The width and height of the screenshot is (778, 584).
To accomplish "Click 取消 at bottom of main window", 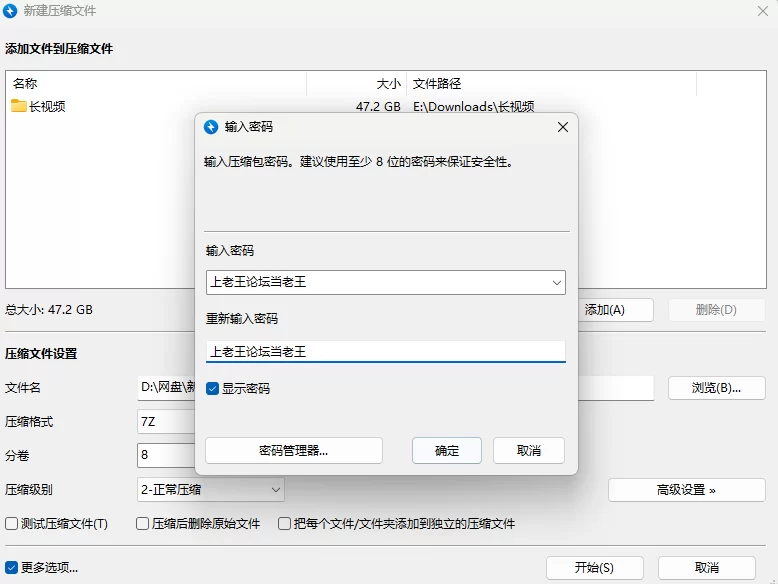I will [x=707, y=568].
